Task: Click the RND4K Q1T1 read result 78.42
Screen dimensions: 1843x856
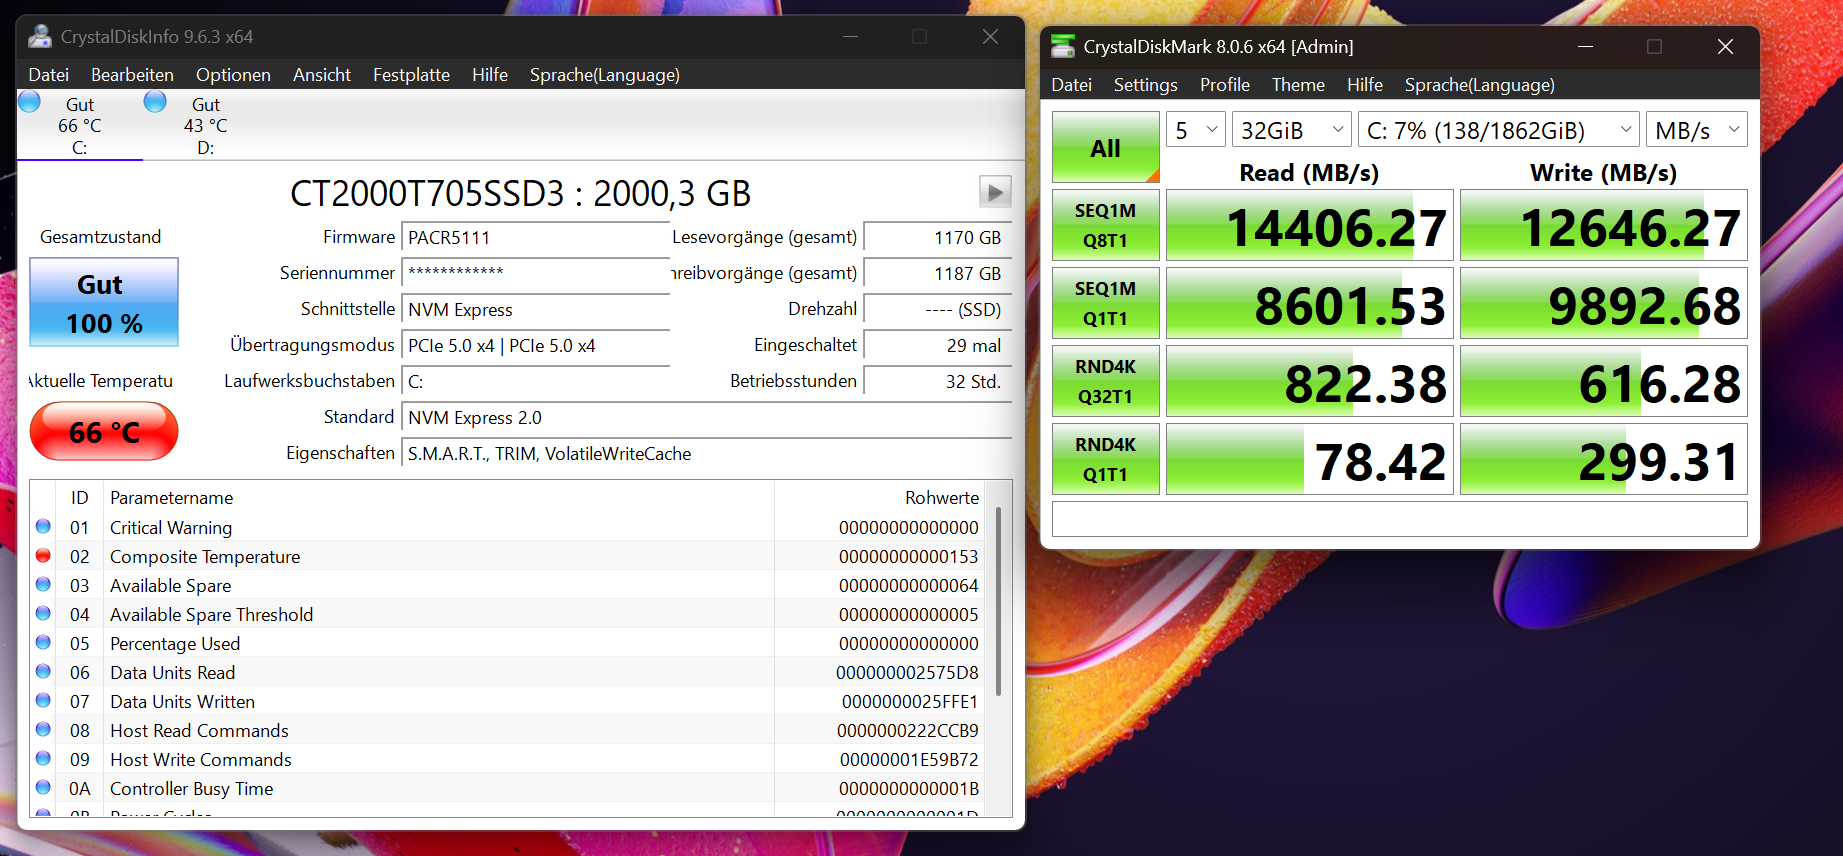Action: [1309, 459]
